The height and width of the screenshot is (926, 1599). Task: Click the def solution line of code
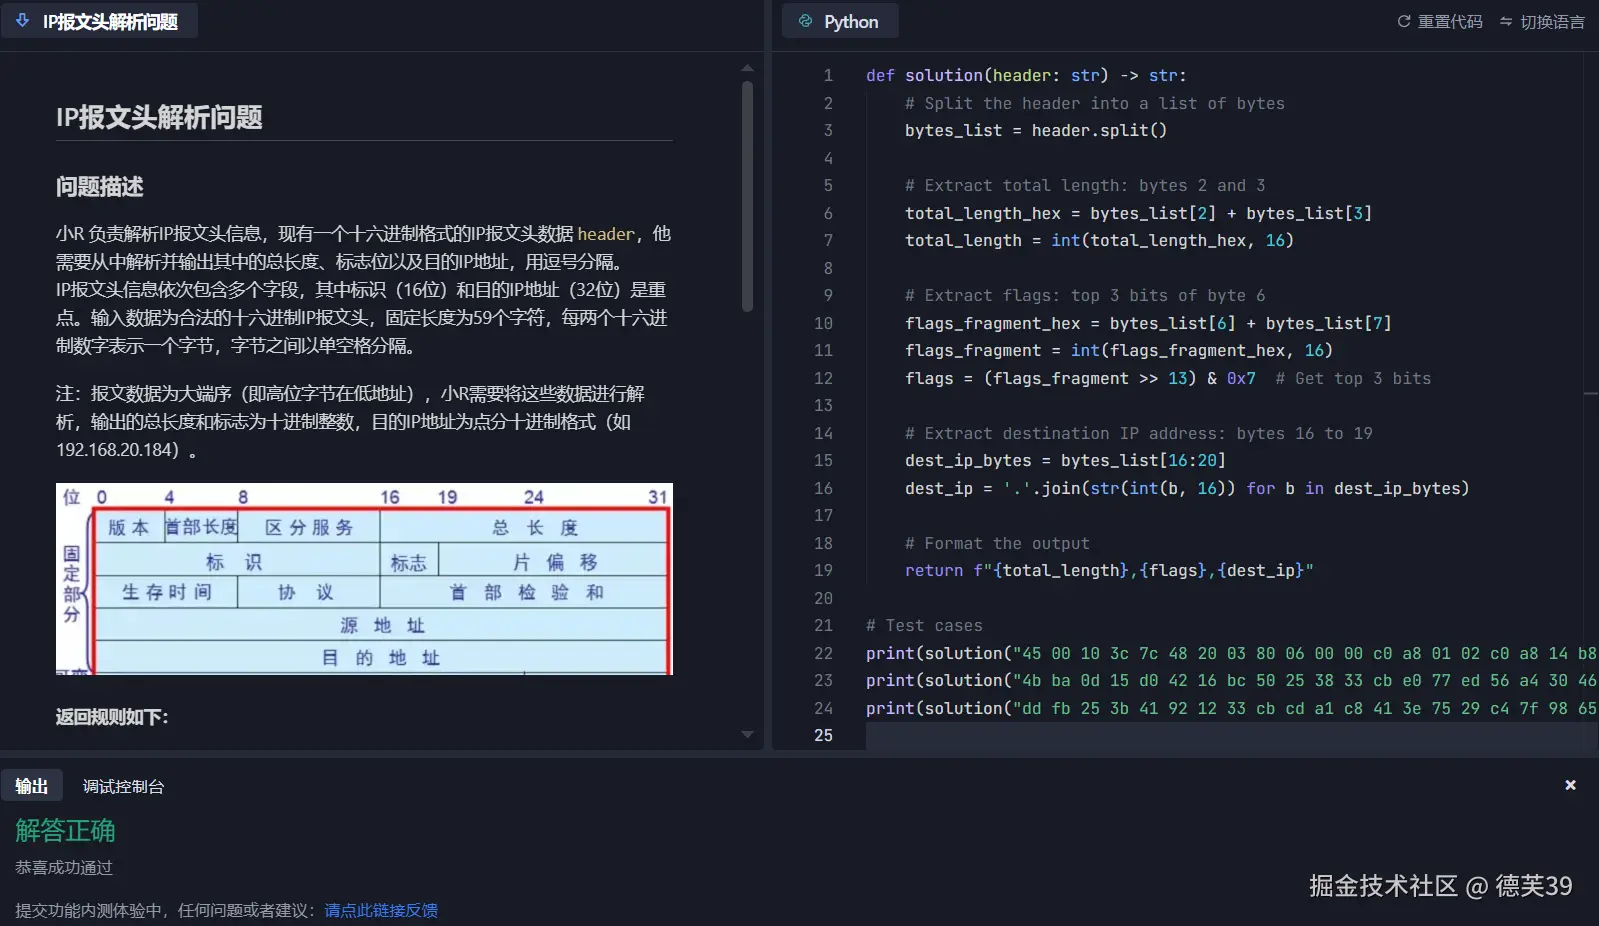click(1026, 75)
